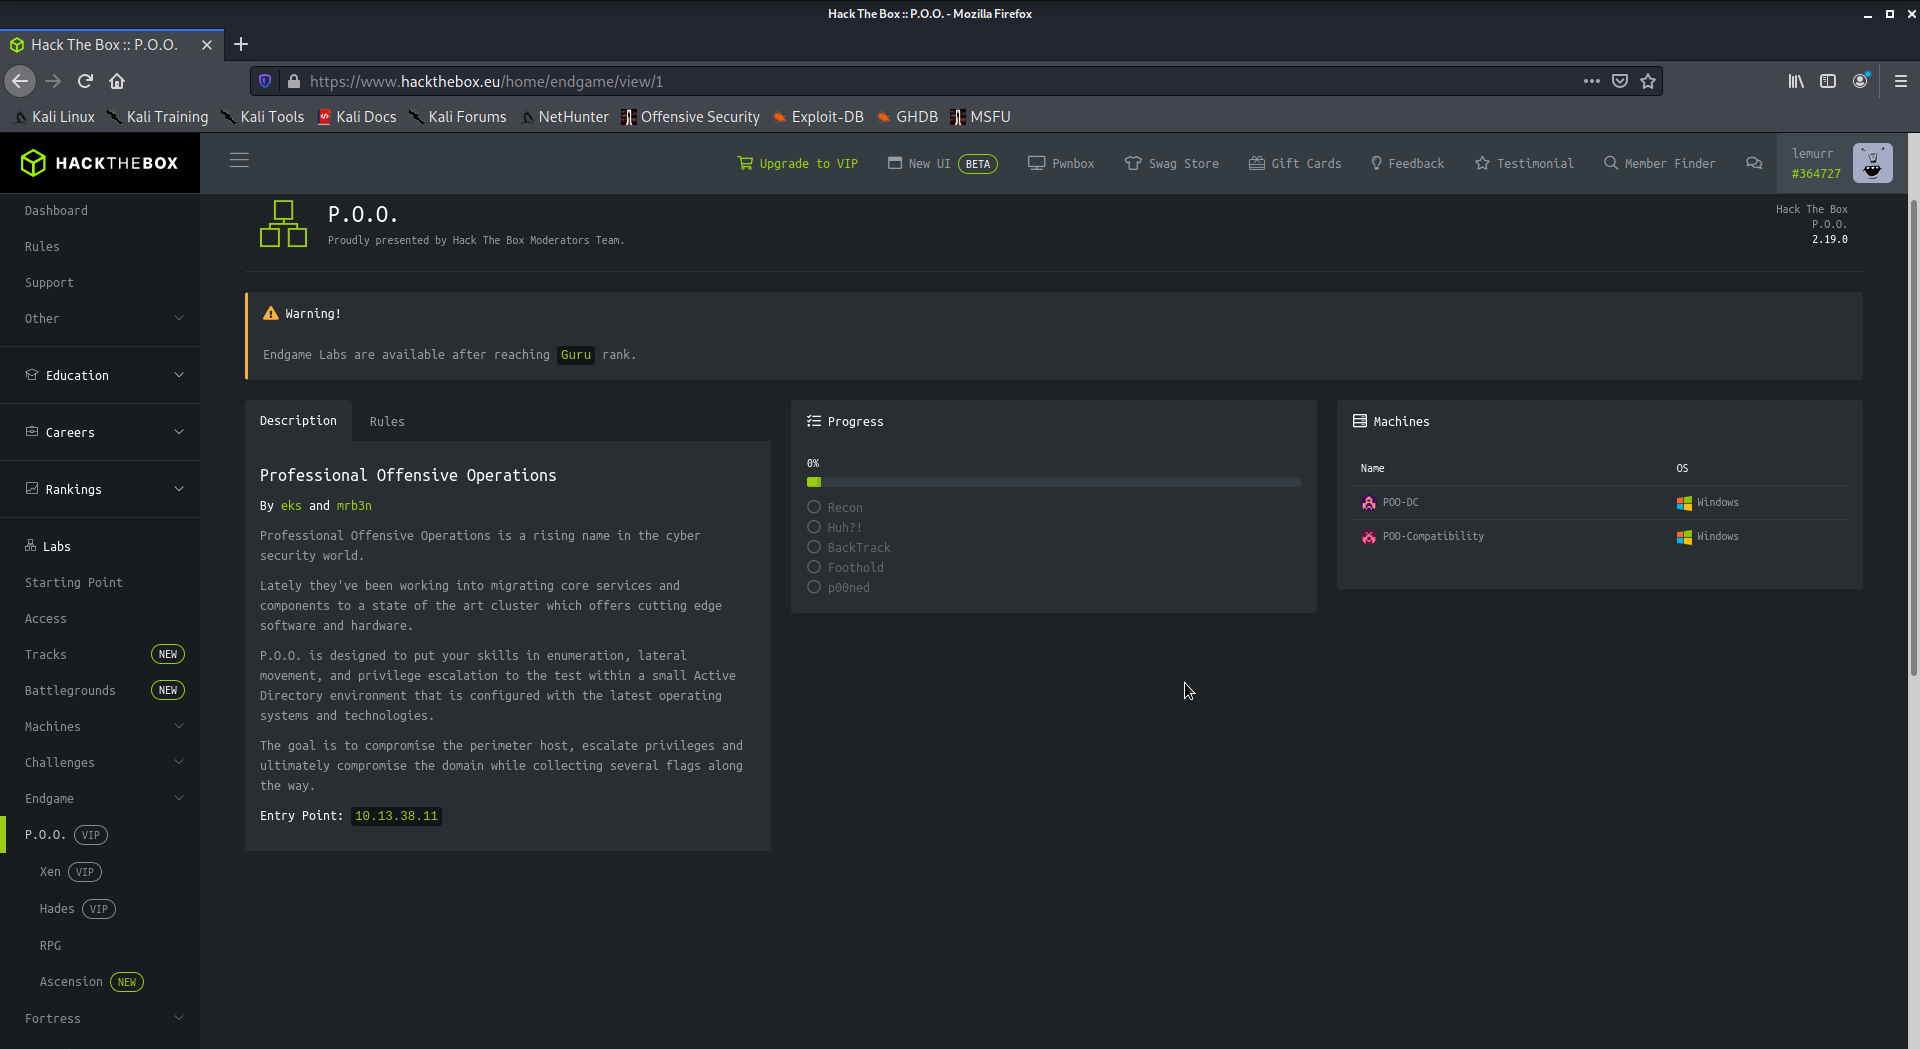Open Feedback from top bar
This screenshot has width=1920, height=1049.
pos(1407,163)
